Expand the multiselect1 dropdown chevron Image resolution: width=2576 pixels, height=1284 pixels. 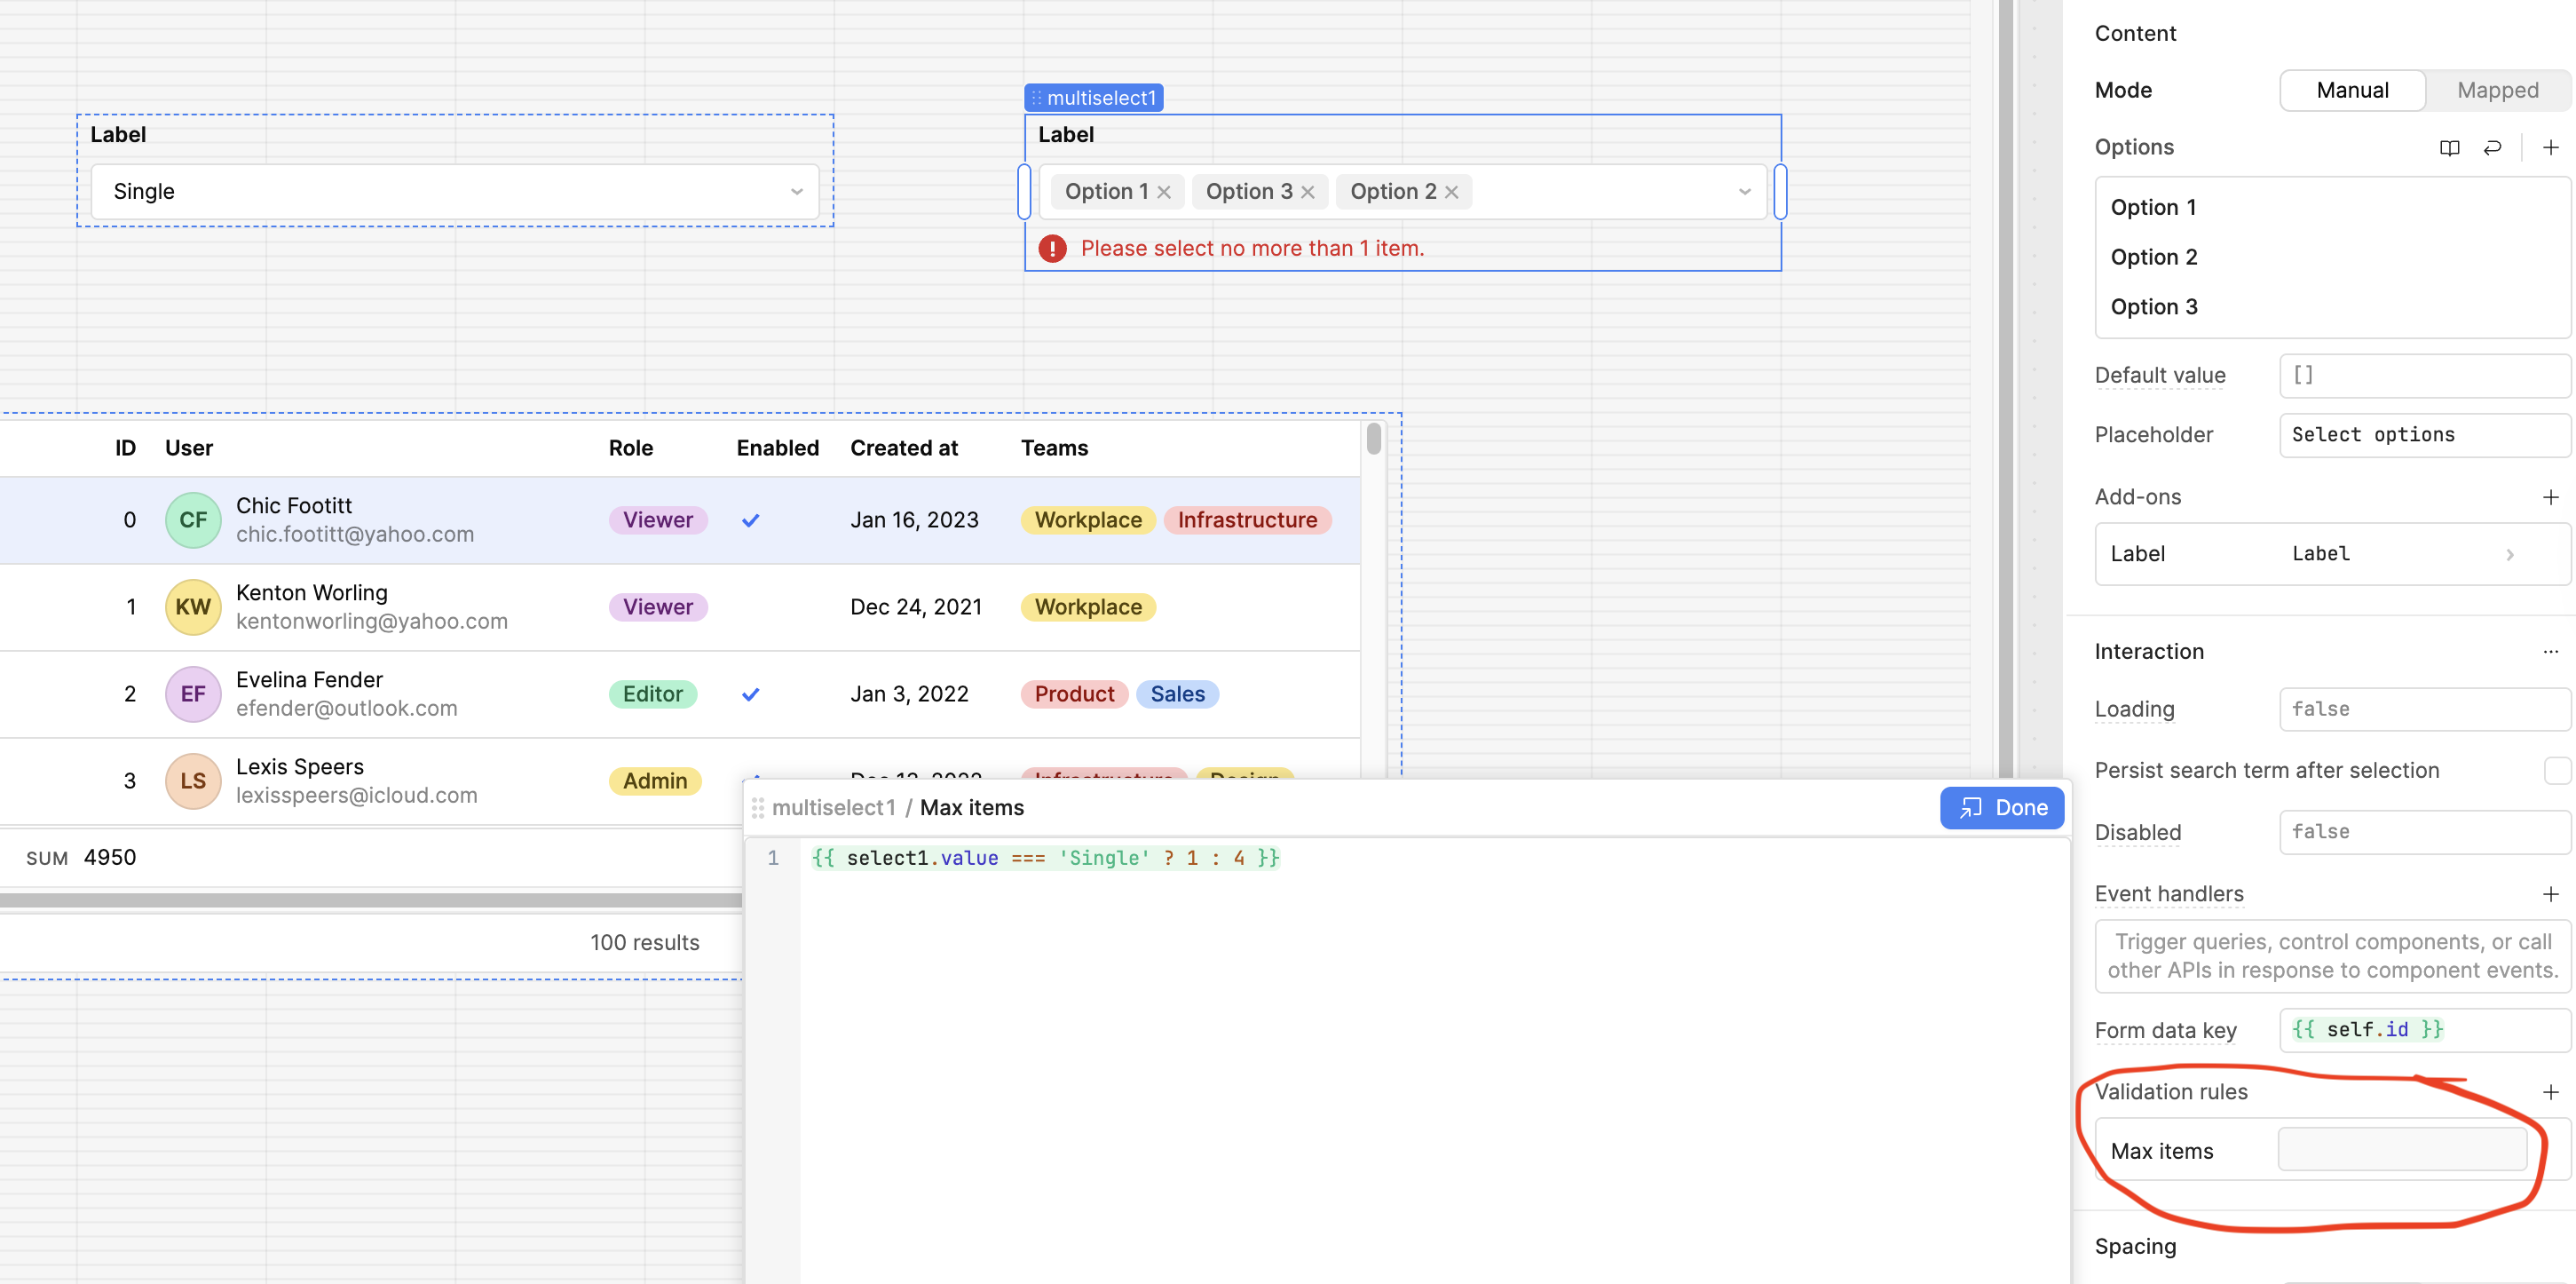pos(1745,192)
